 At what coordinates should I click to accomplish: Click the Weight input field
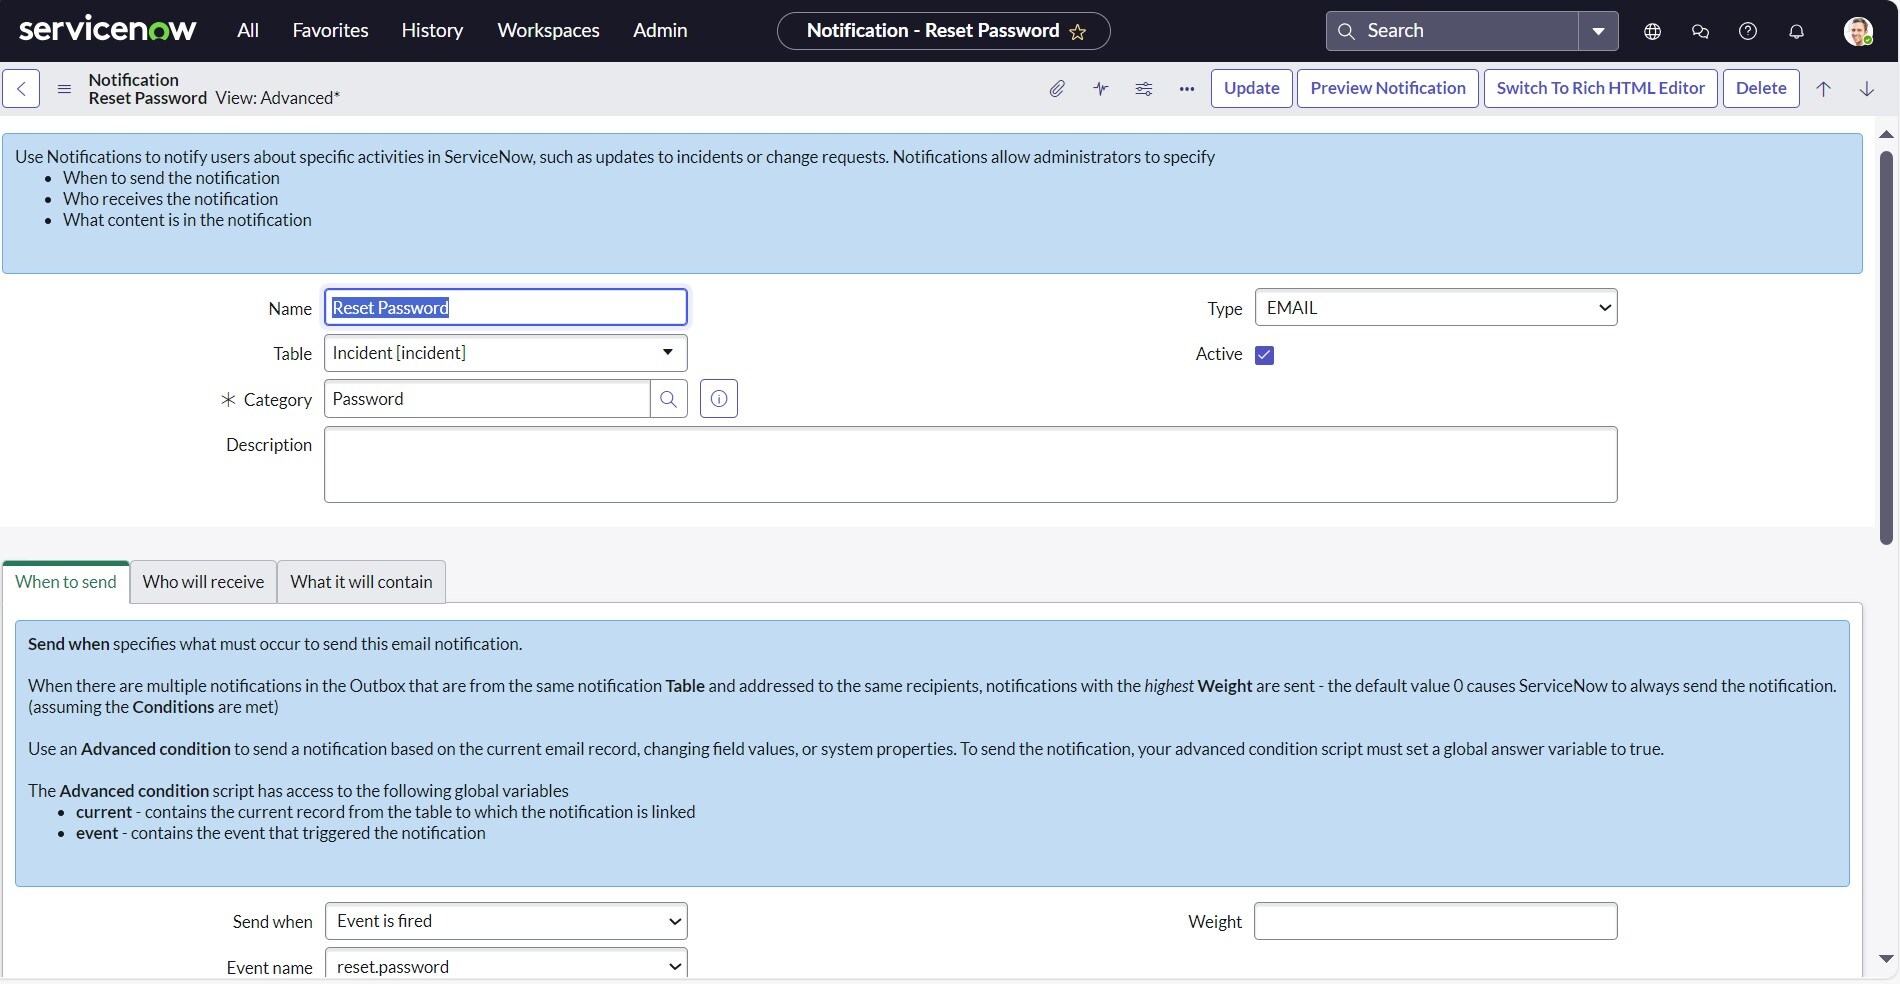click(1436, 921)
